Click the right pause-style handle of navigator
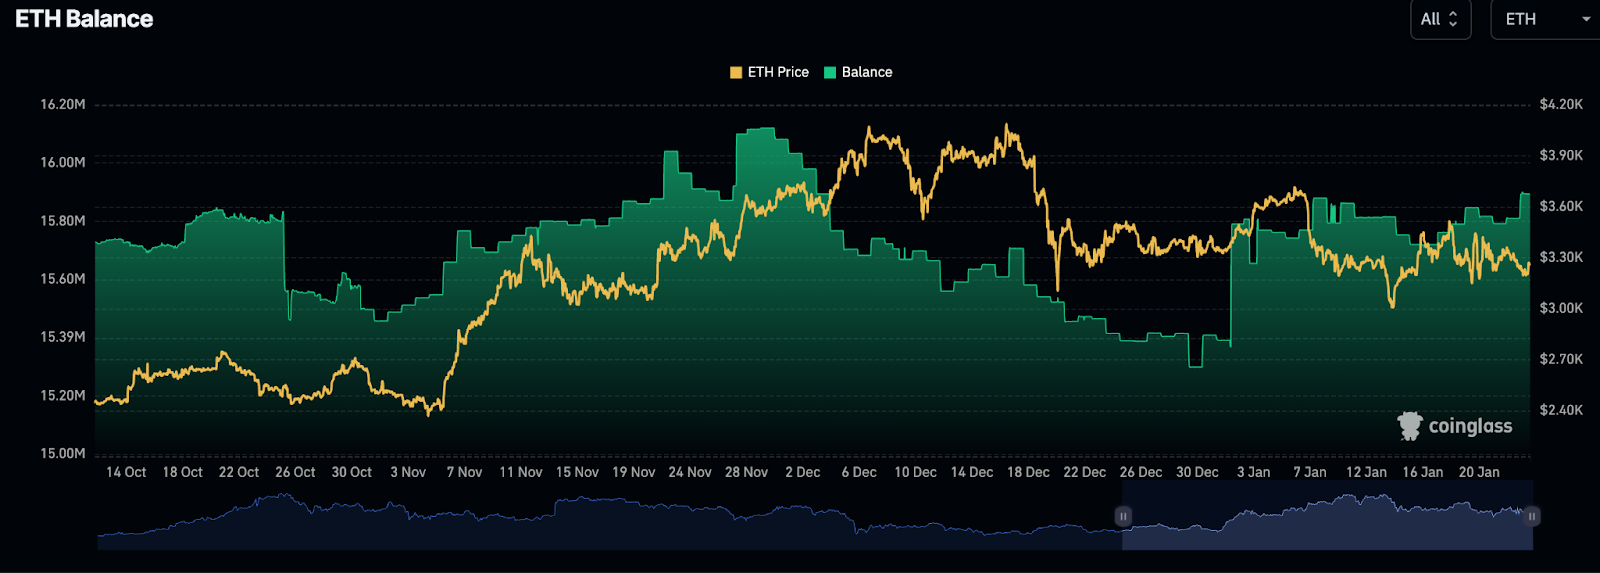 tap(1532, 516)
